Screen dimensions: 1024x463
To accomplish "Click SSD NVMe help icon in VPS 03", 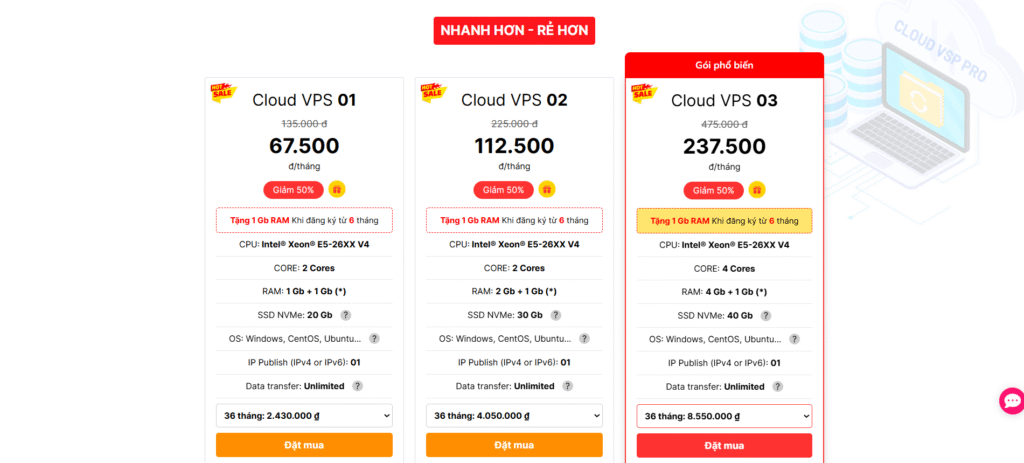I will click(x=766, y=315).
